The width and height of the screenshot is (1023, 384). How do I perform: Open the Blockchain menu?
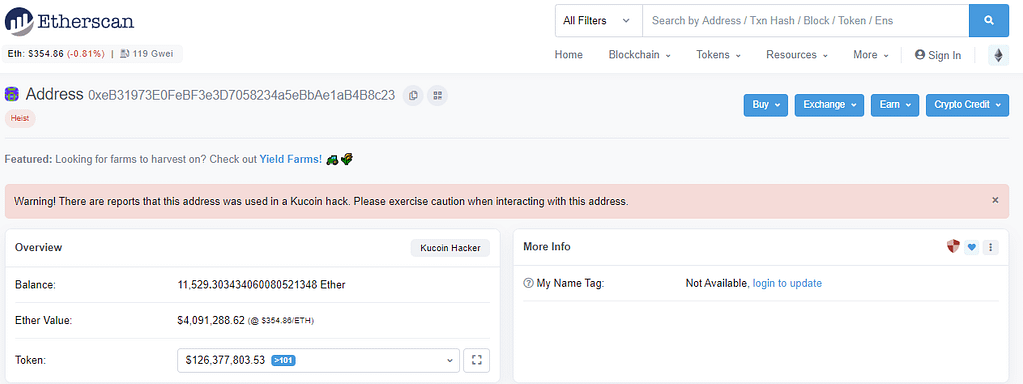639,55
